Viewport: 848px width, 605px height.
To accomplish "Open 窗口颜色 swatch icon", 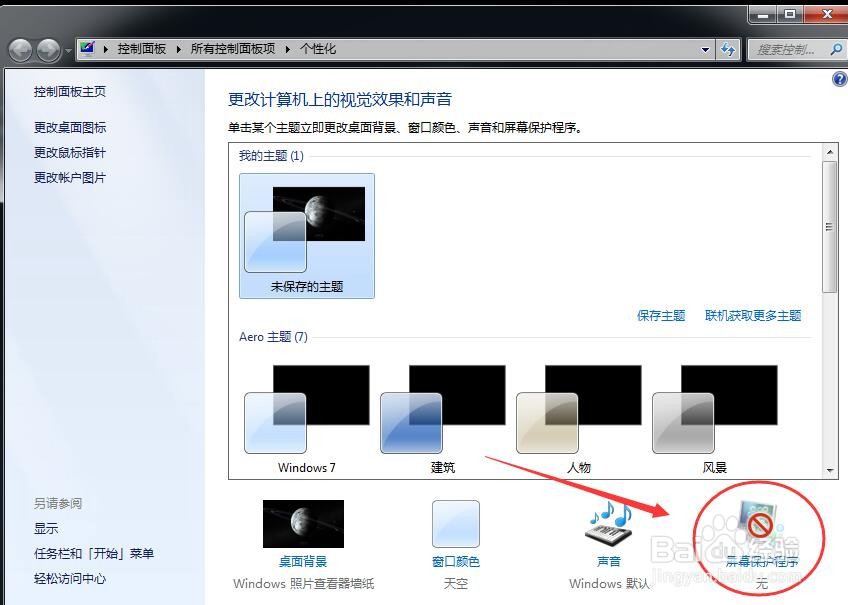I will click(456, 523).
